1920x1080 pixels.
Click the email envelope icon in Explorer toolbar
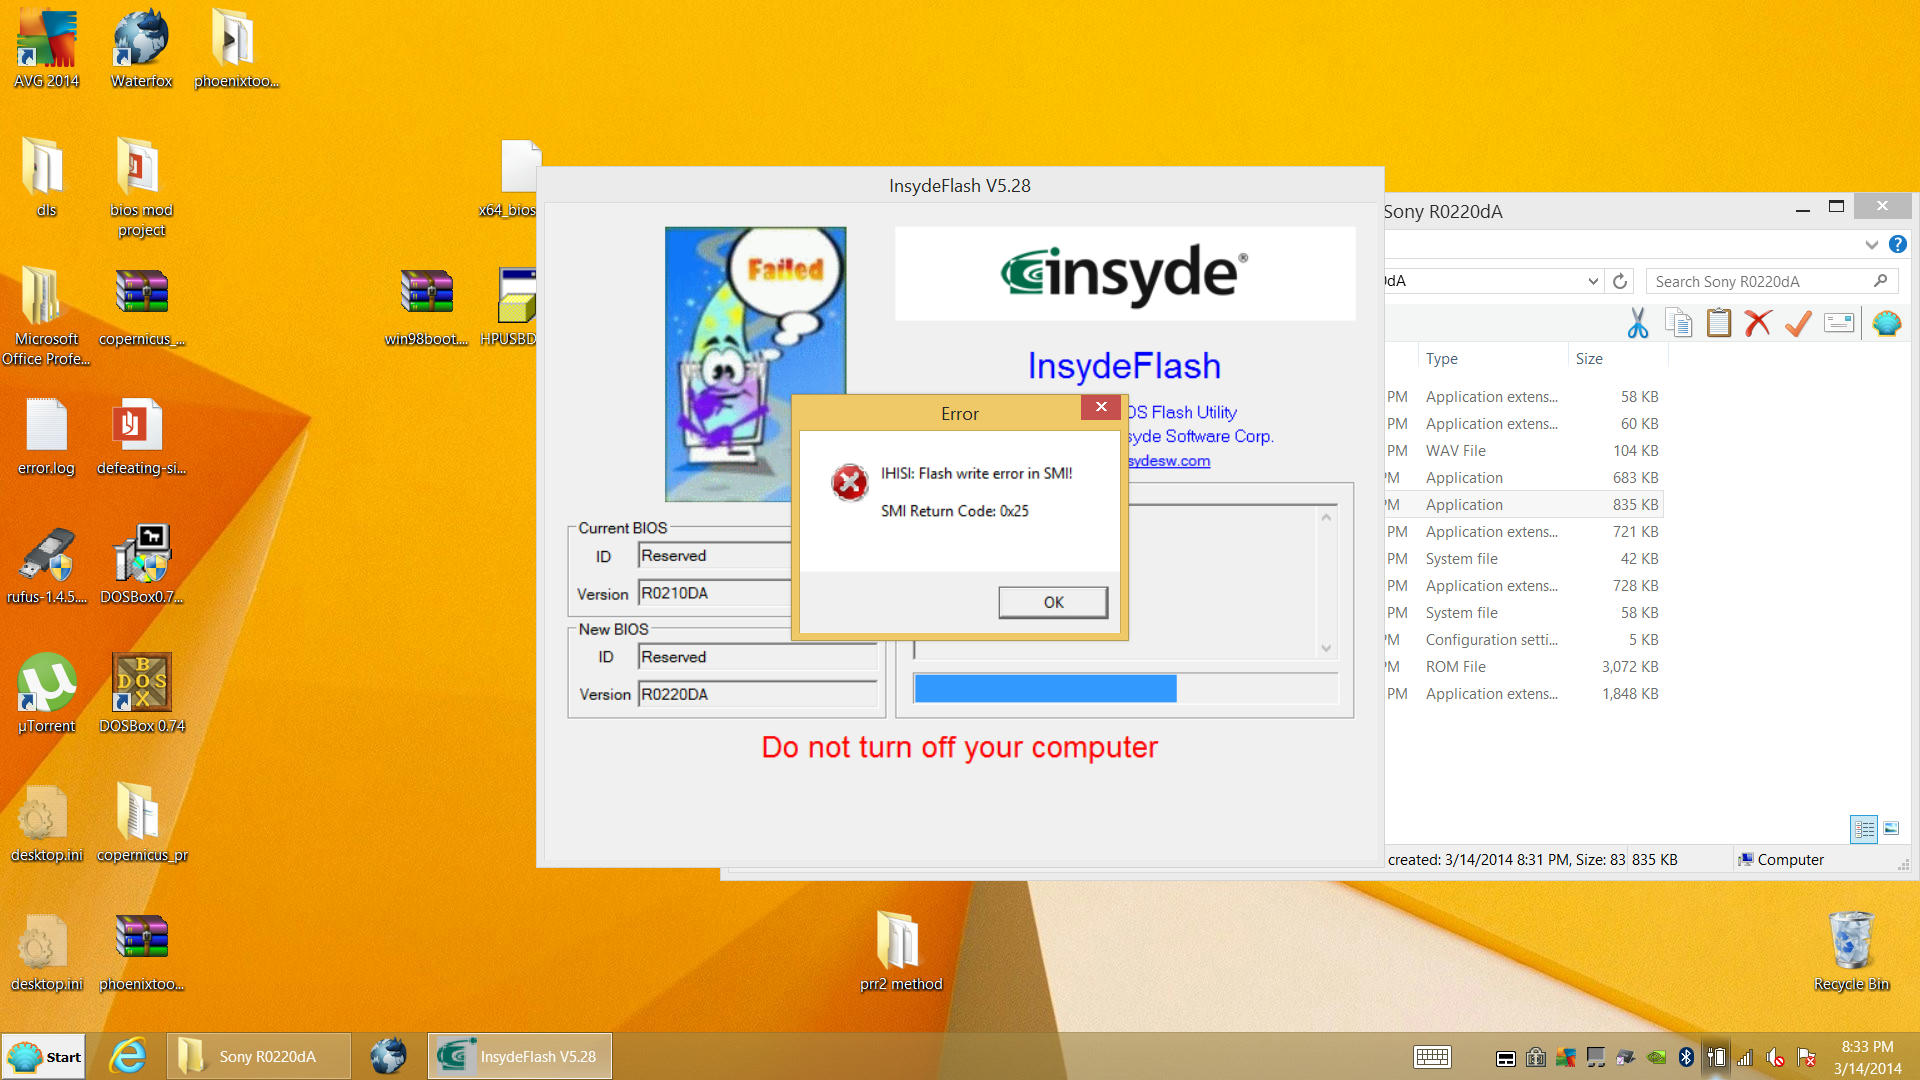point(1839,323)
